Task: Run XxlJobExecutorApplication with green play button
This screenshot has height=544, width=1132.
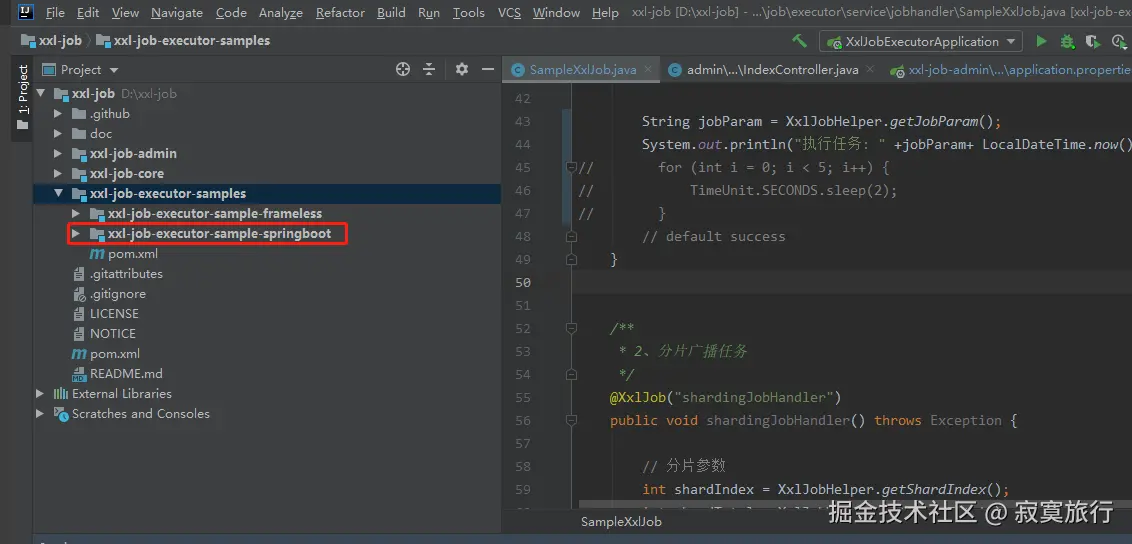Action: 1041,41
